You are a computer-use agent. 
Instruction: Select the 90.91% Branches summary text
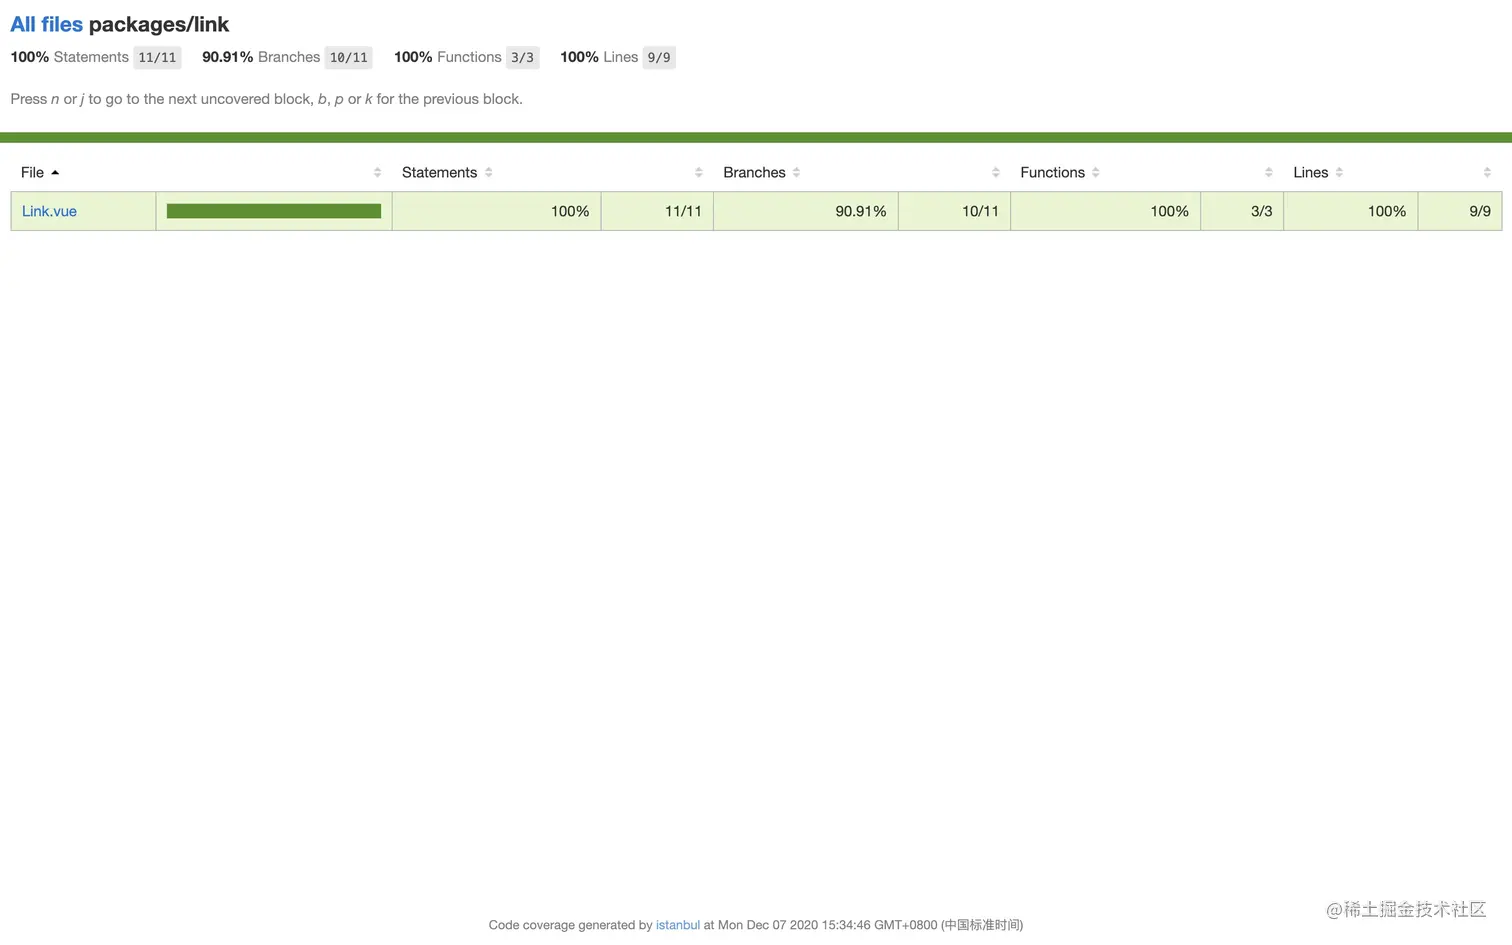tap(261, 57)
